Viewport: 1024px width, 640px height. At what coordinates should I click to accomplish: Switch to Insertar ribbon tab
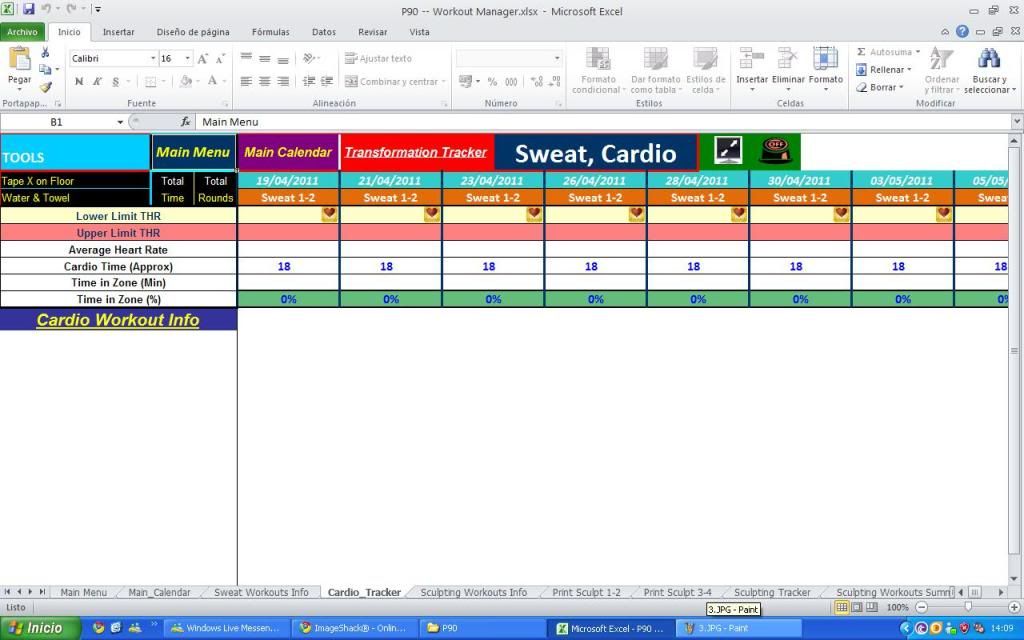coord(118,31)
